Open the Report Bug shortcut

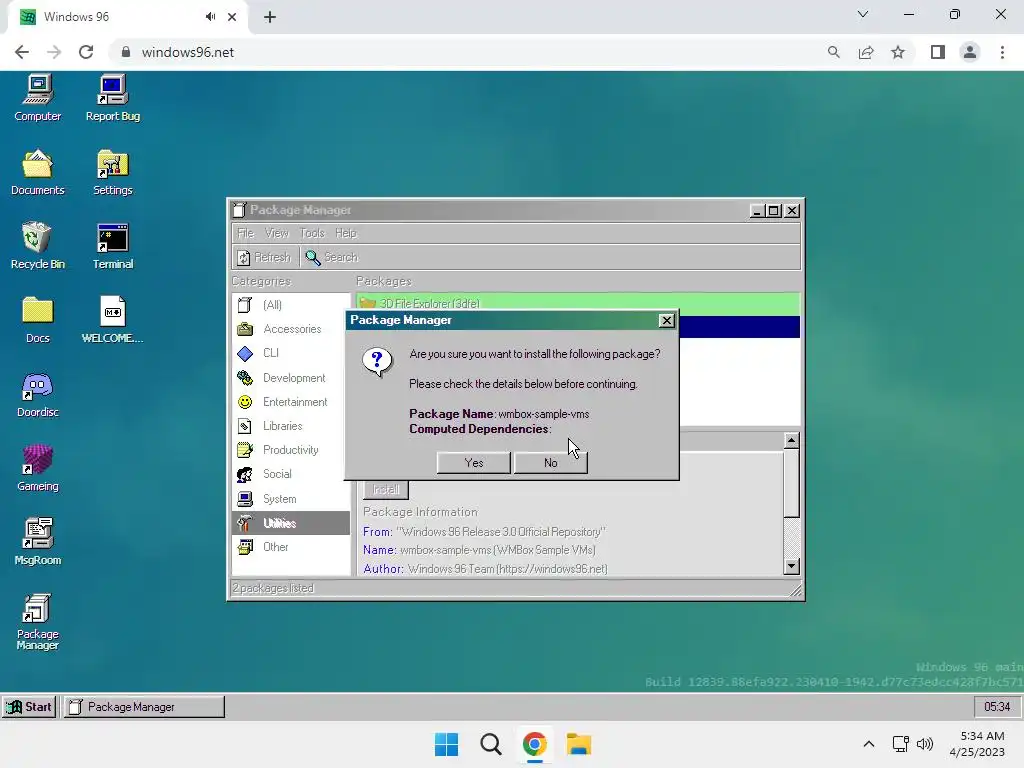112,98
